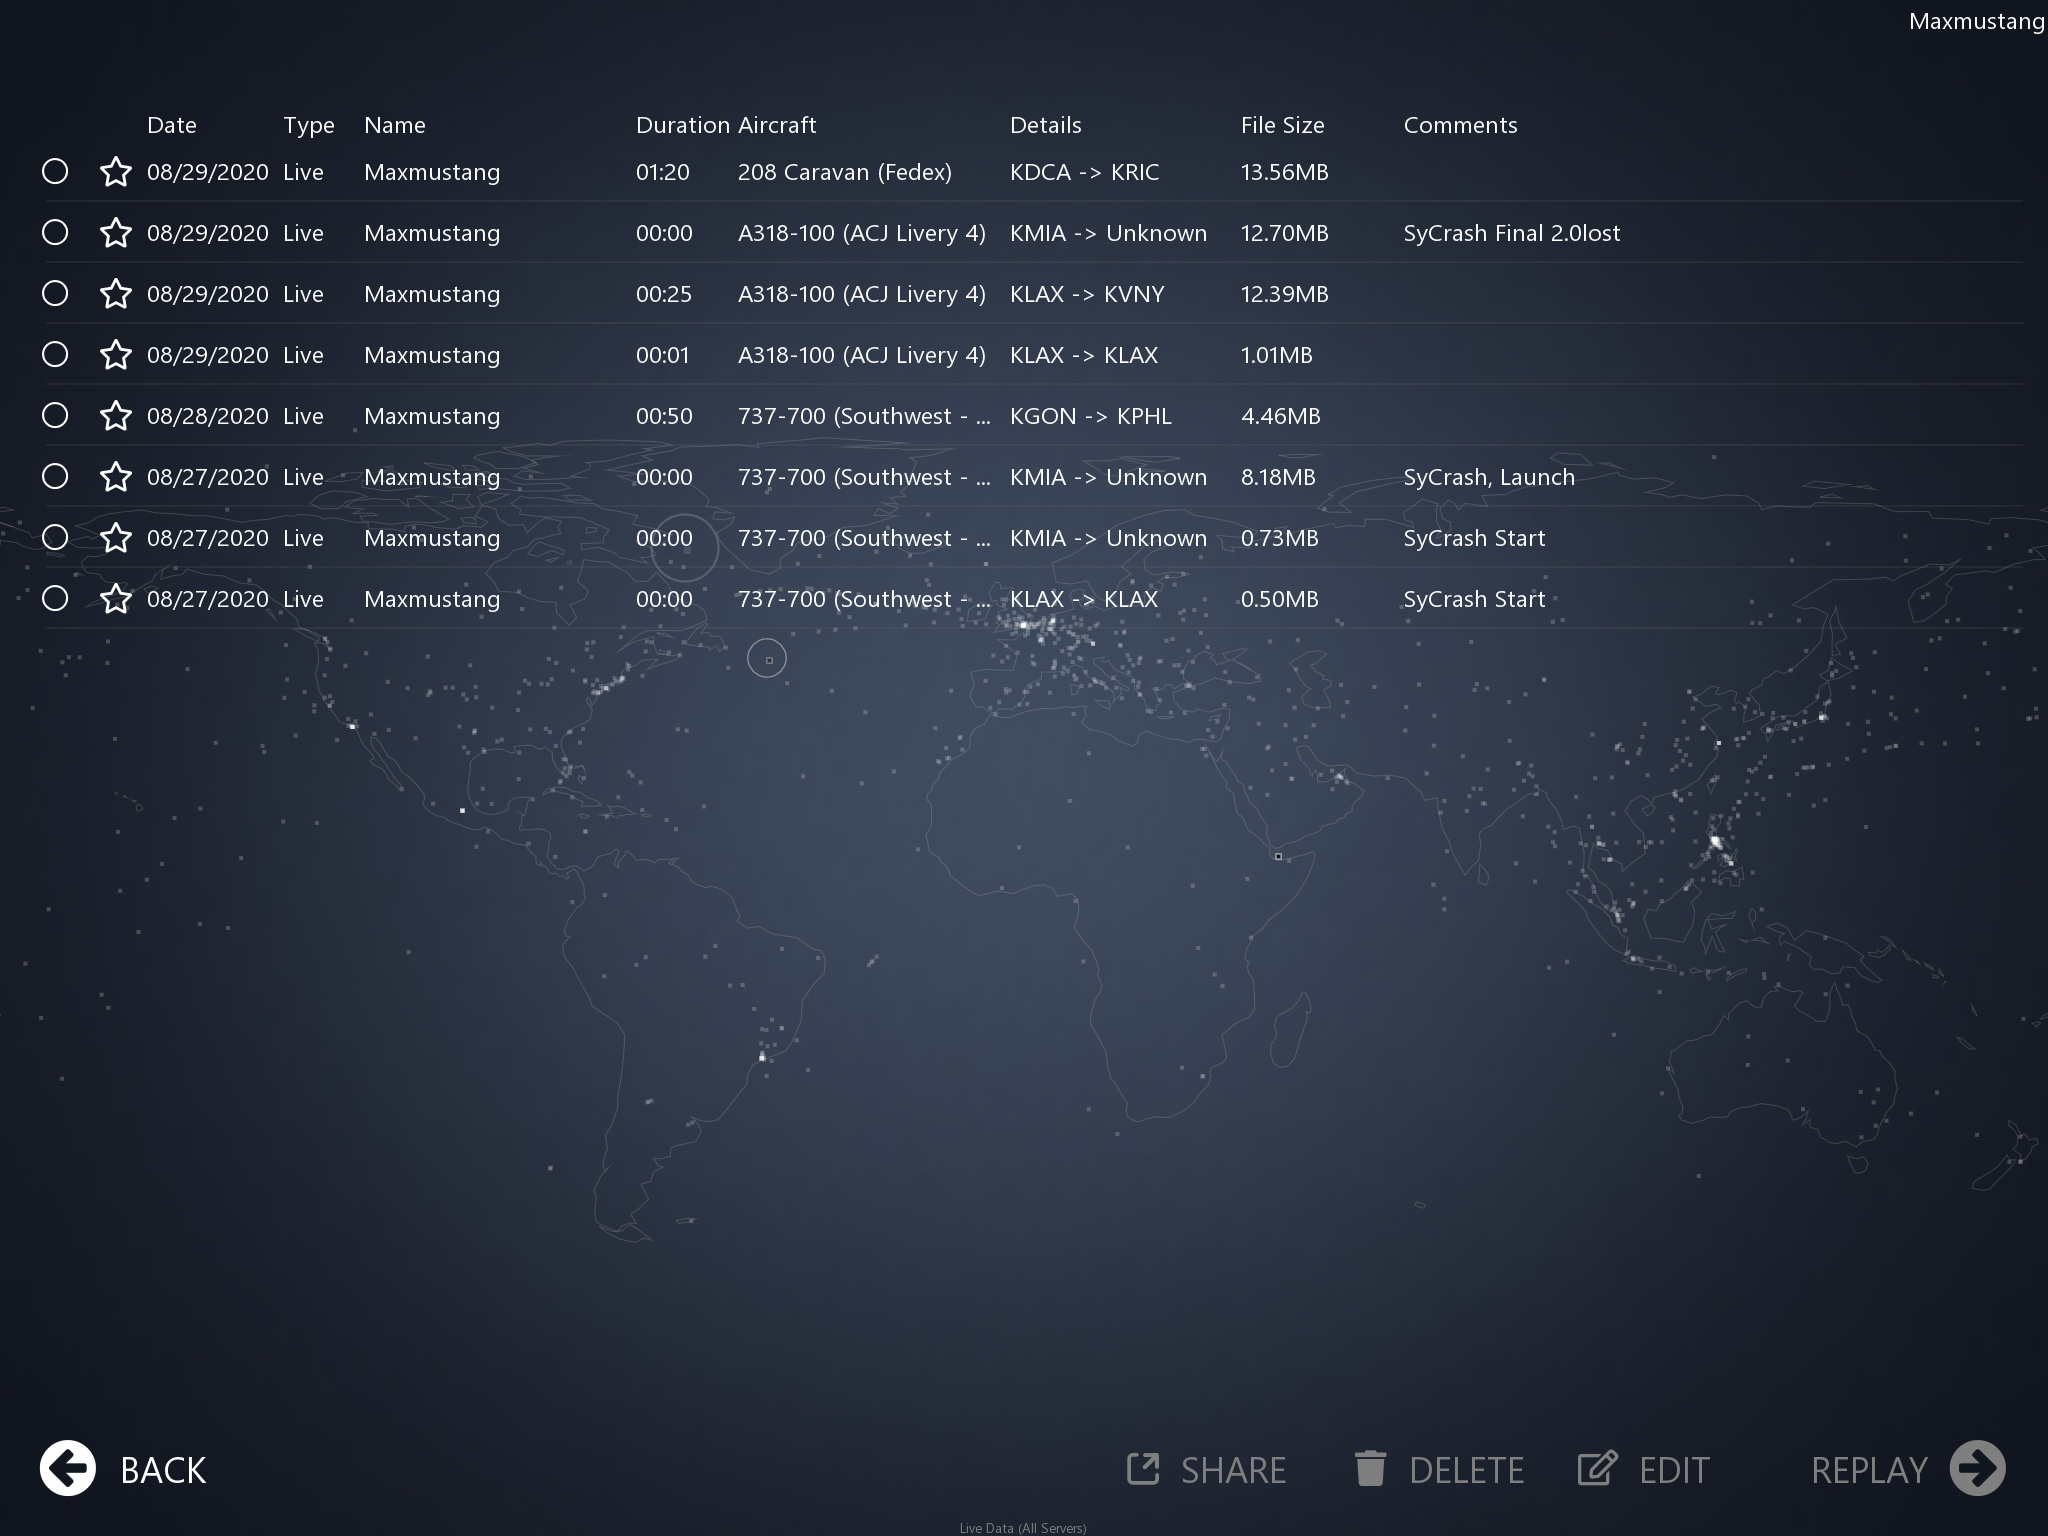
Task: Favorite the SyCrash, Launch replay star
Action: 116,477
